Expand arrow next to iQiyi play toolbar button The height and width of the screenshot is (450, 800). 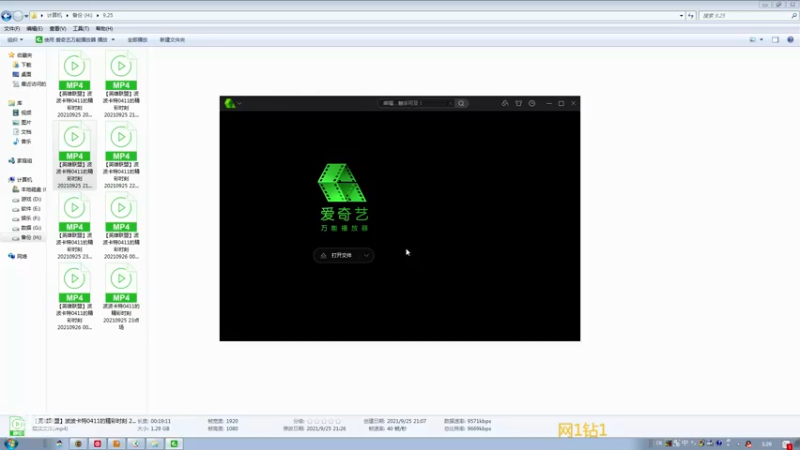point(113,39)
